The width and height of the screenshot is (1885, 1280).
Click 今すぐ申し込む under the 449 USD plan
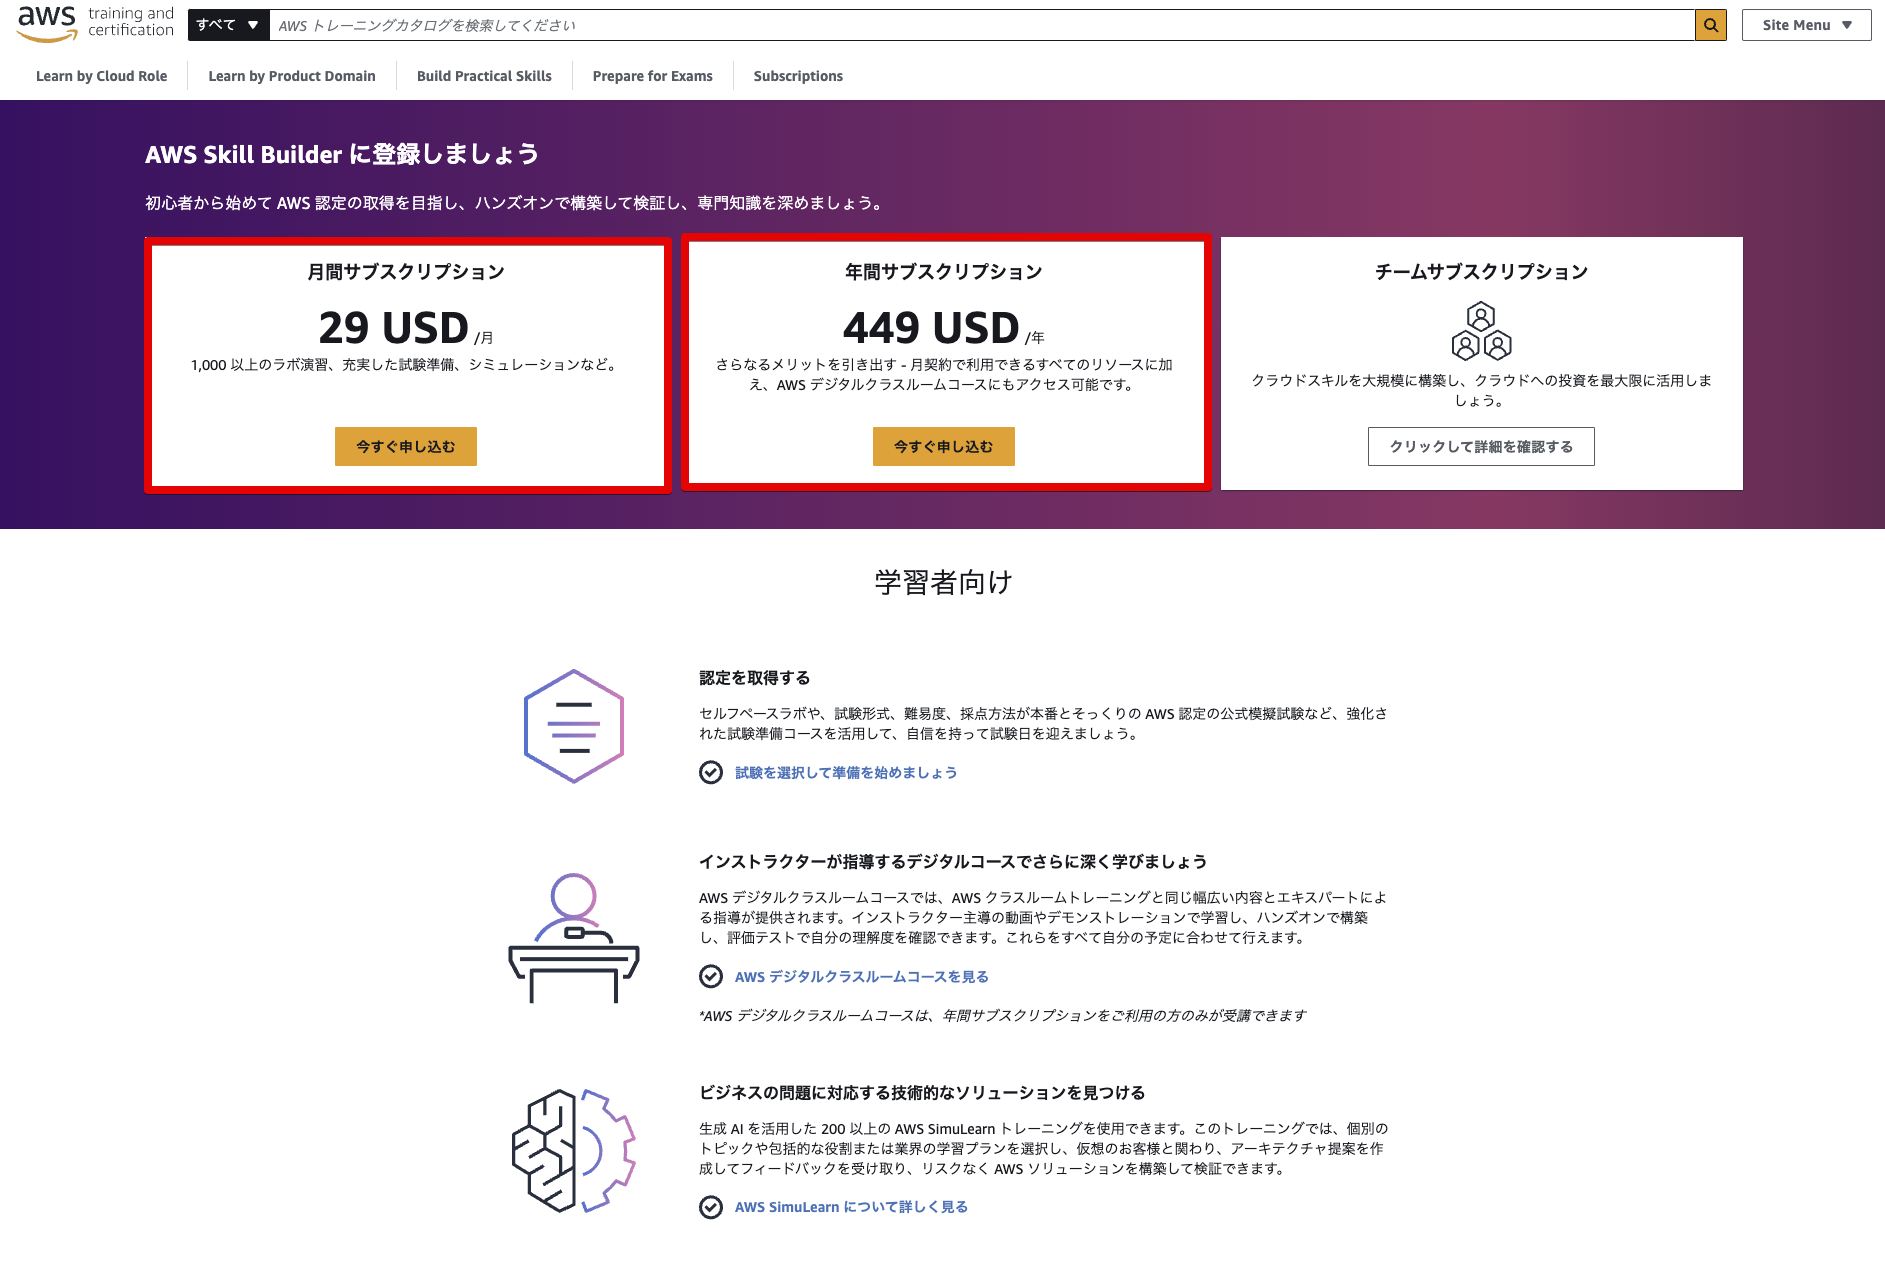pos(944,446)
